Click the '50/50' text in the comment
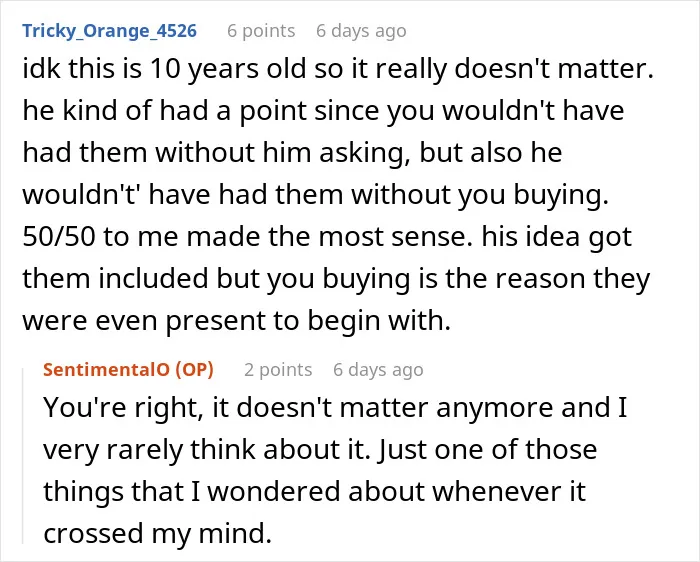The image size is (700, 562). (59, 237)
